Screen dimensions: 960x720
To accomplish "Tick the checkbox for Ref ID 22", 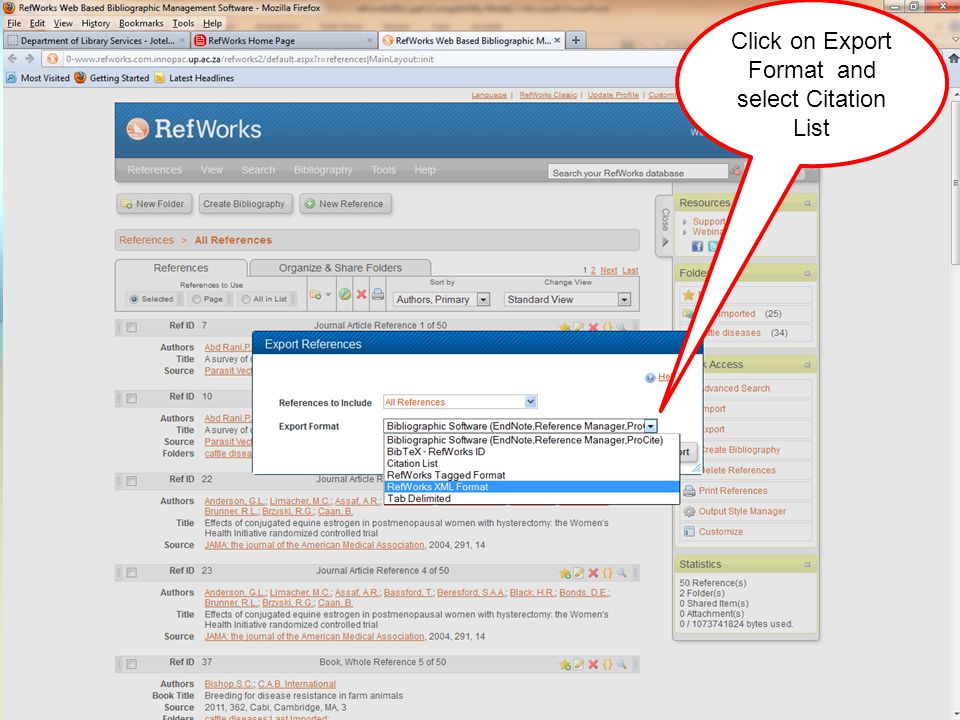I will [132, 481].
